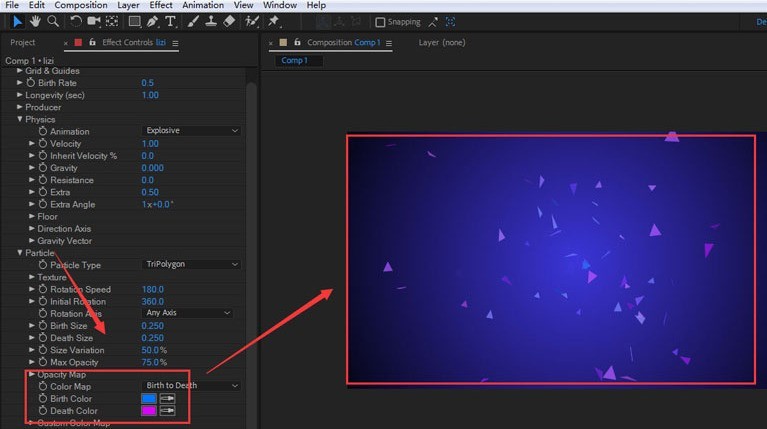The height and width of the screenshot is (429, 767).
Task: Select the Hand tool
Action: (35, 21)
